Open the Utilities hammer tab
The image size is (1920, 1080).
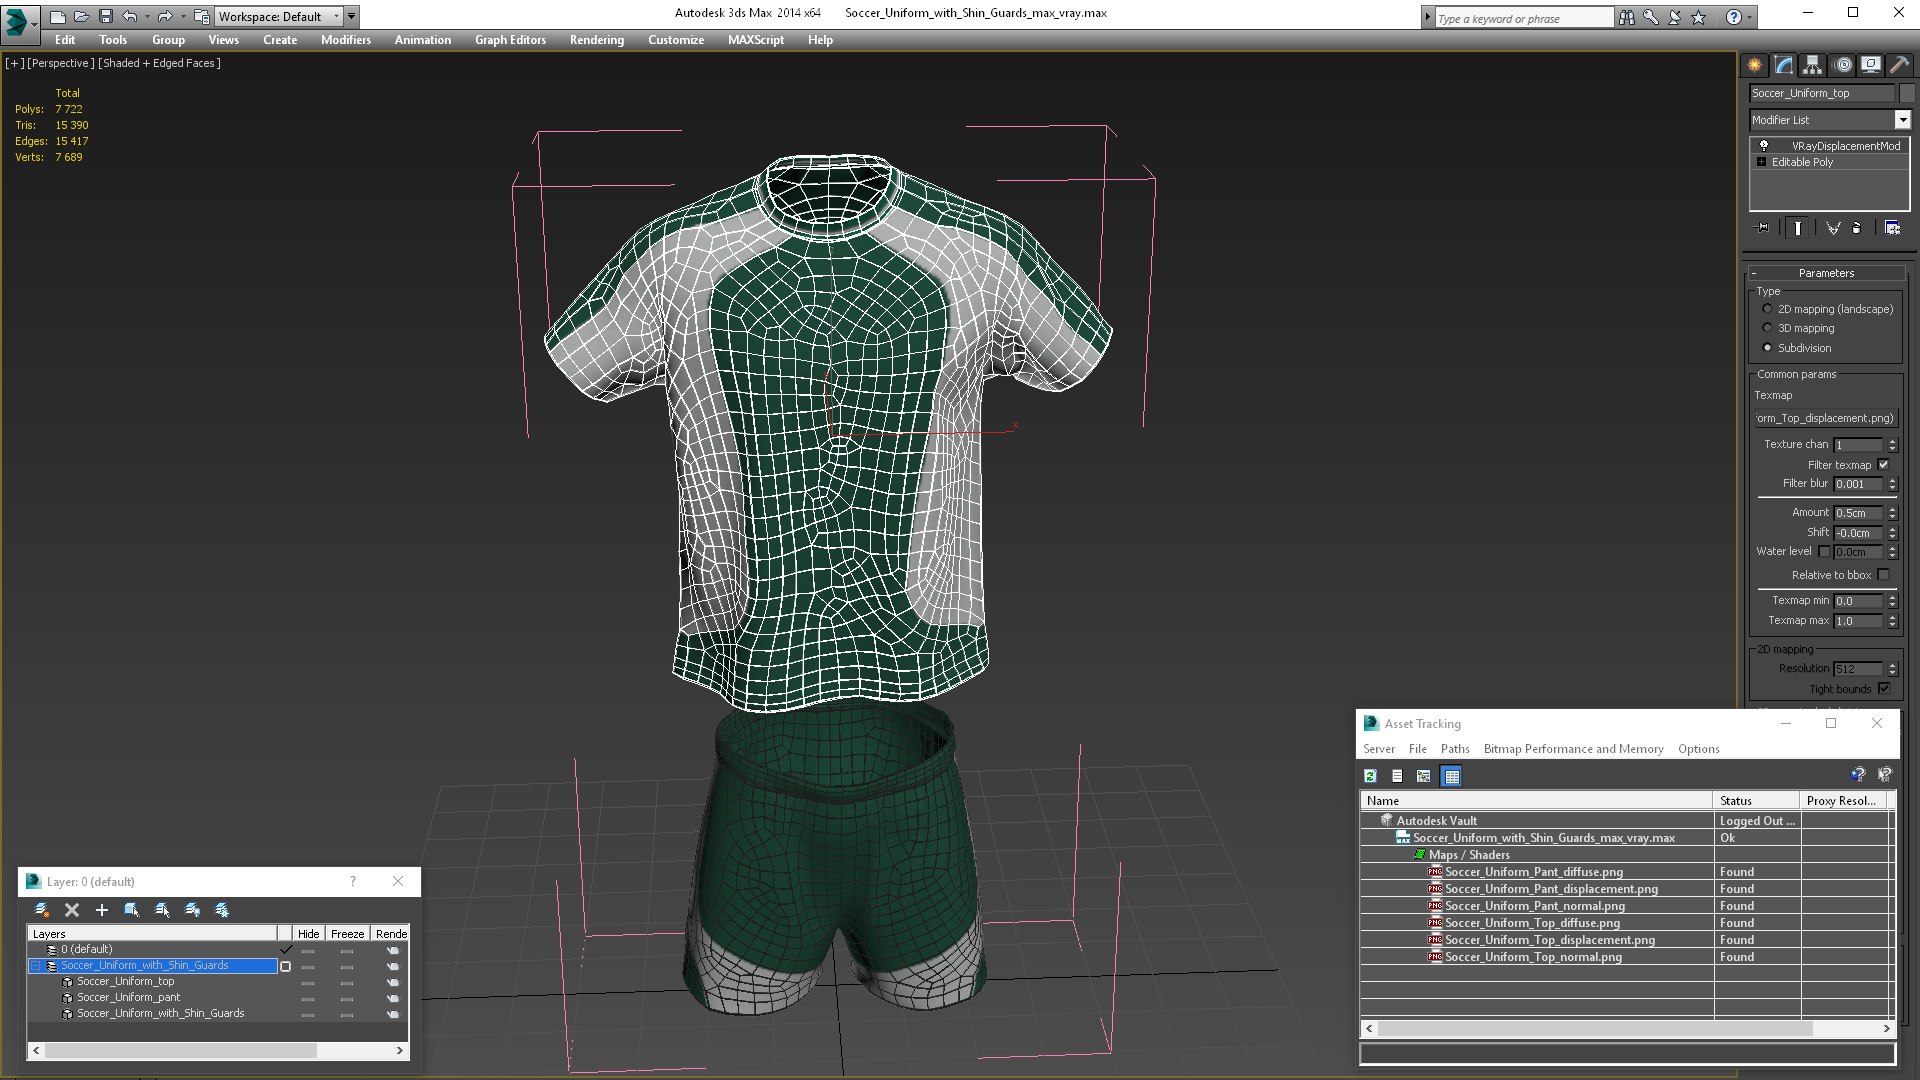[x=1899, y=65]
